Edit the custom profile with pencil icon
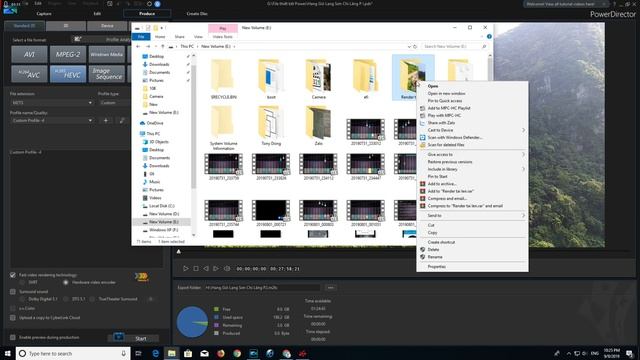Viewport: 640px width, 360px height. coord(122,120)
